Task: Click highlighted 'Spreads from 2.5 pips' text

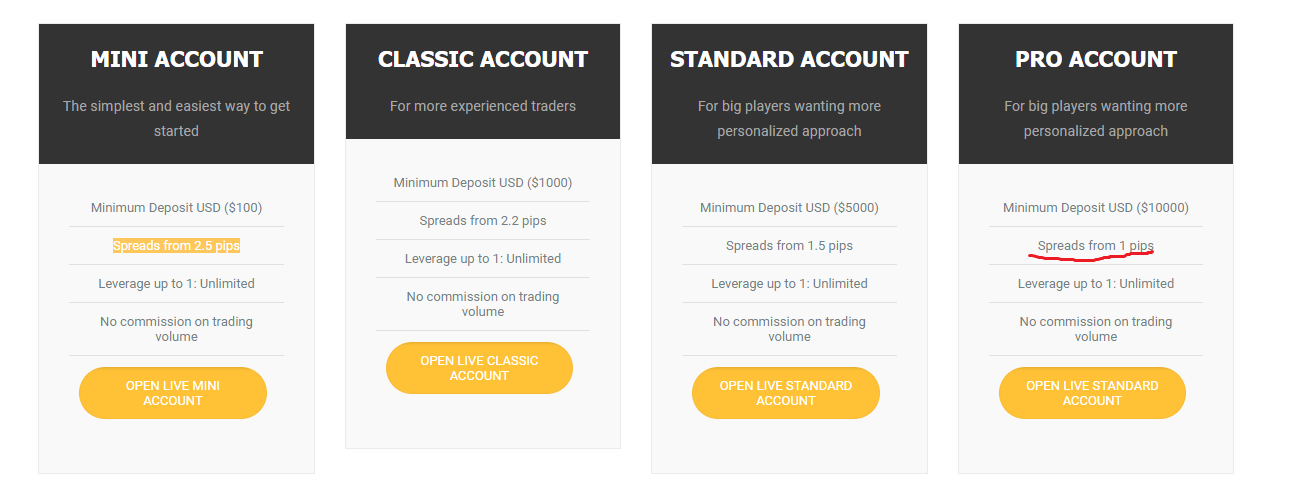Action: (176, 246)
